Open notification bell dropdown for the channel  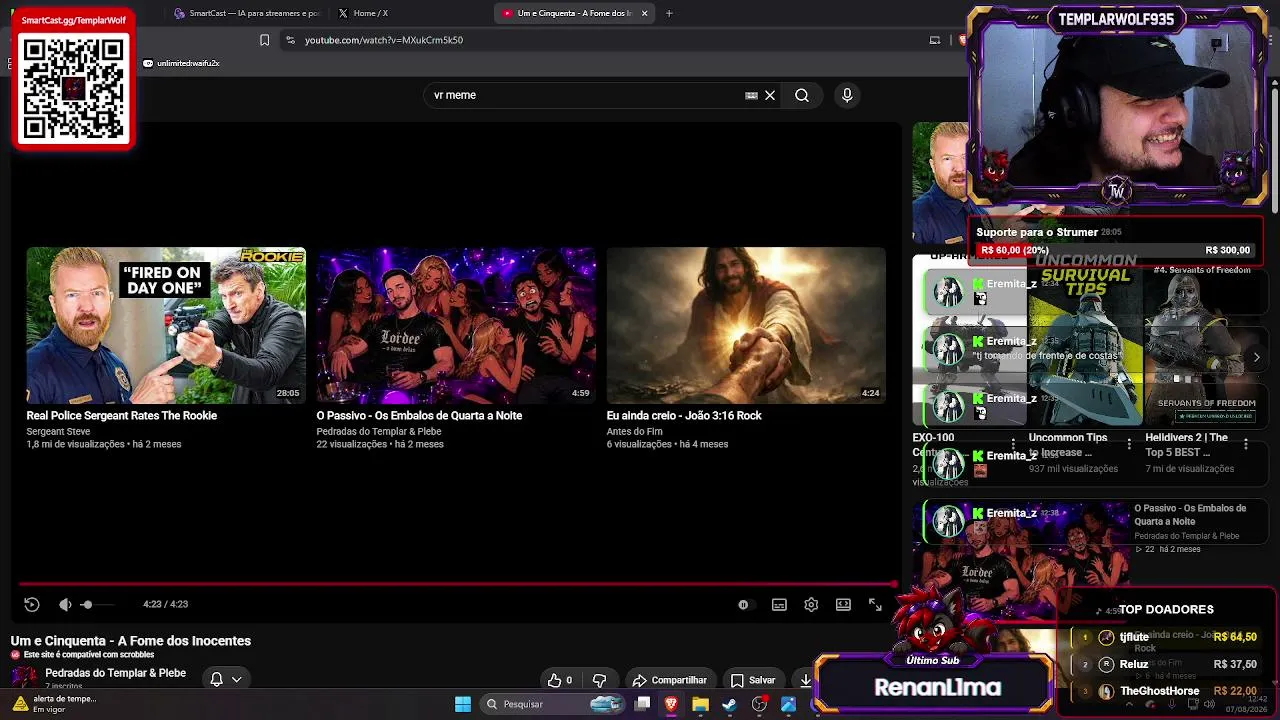point(226,679)
